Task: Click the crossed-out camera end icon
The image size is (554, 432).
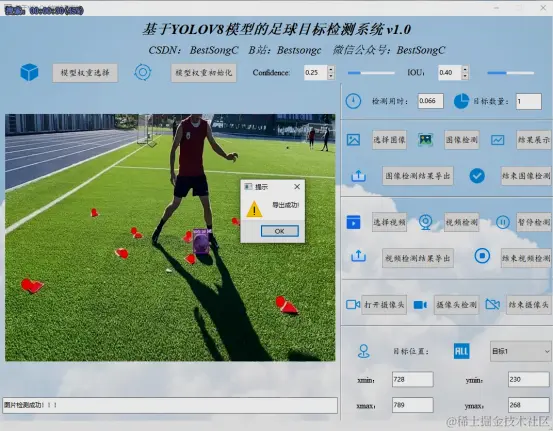Action: coord(493,304)
